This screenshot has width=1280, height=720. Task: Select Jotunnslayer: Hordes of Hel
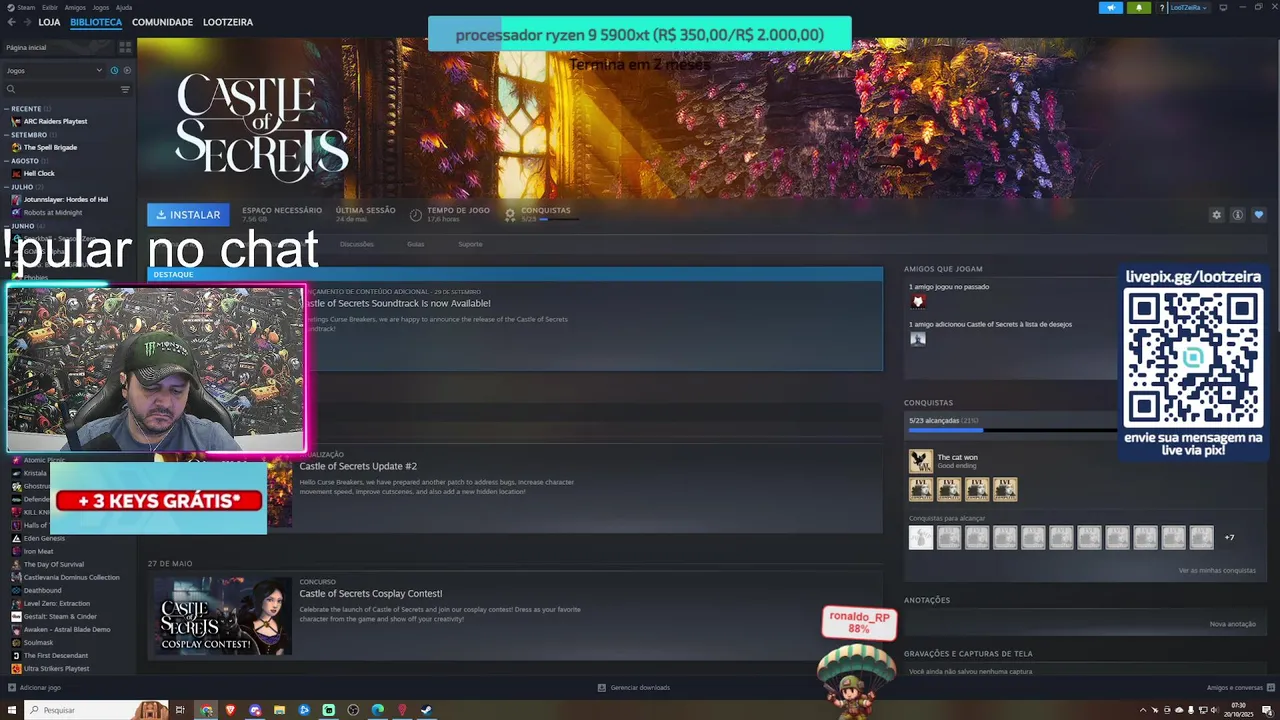(x=66, y=199)
